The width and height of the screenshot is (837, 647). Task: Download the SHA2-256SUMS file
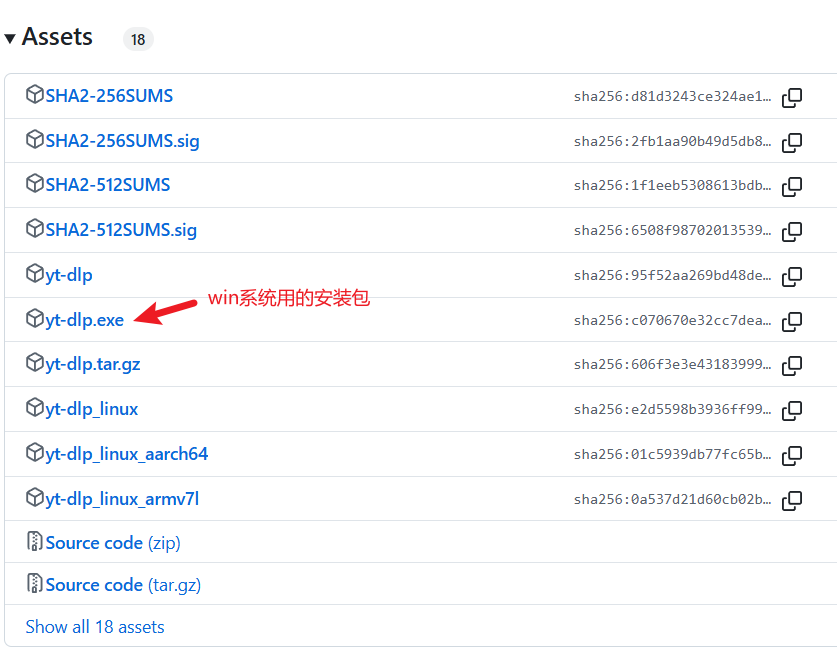pyautogui.click(x=109, y=96)
